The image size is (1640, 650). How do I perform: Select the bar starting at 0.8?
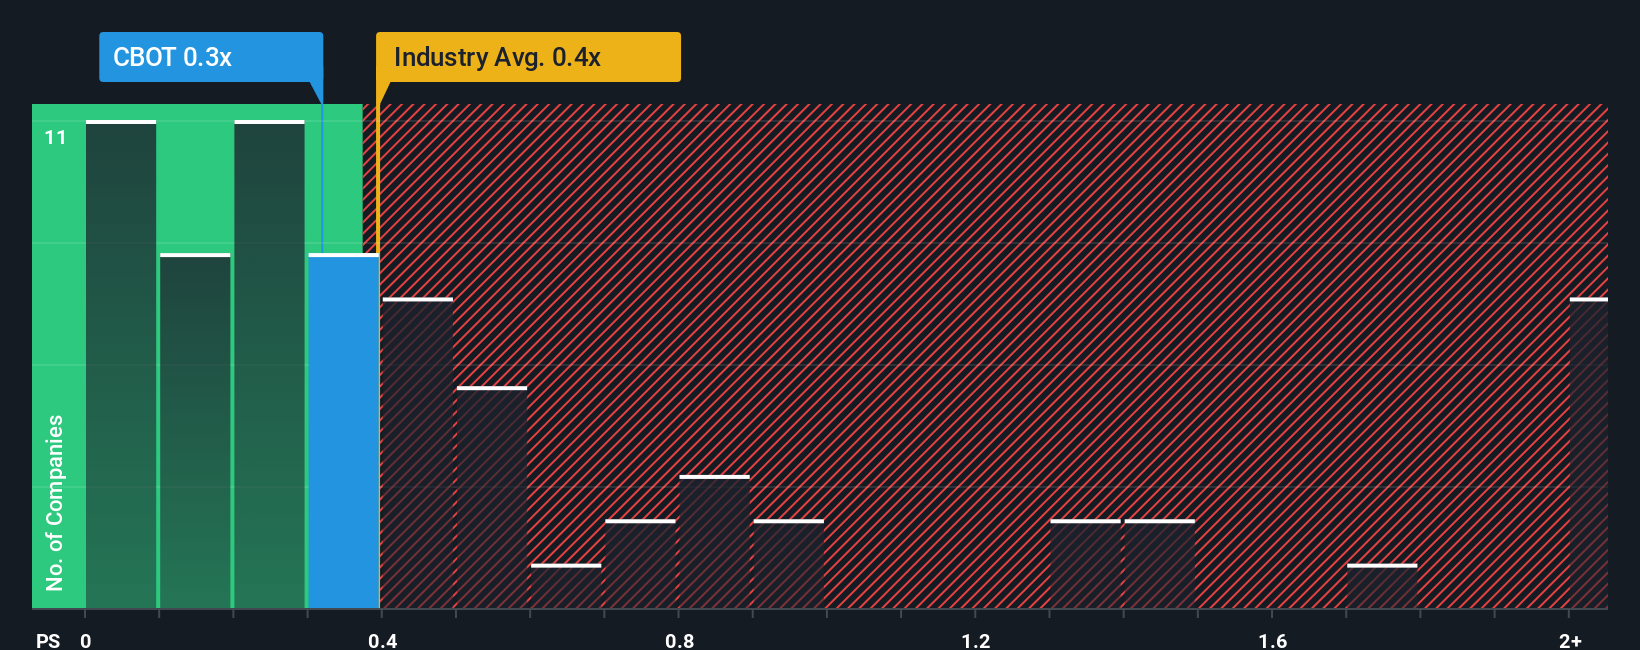click(x=715, y=542)
